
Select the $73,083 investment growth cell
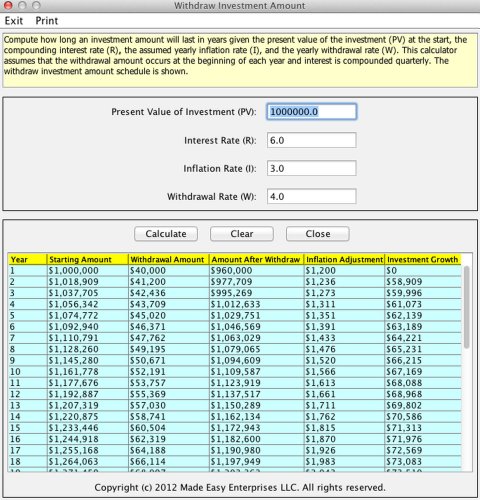point(423,461)
